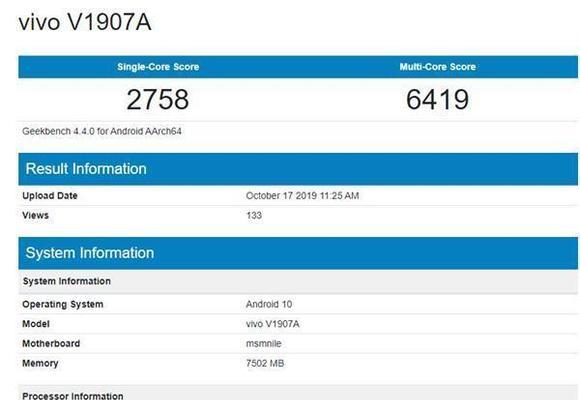Select the msmnile motherboard value
Screen dimensions: 580x400
point(263,343)
